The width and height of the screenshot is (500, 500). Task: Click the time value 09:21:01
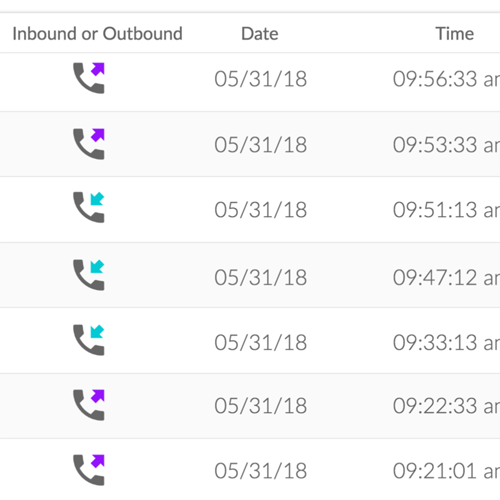tap(446, 471)
